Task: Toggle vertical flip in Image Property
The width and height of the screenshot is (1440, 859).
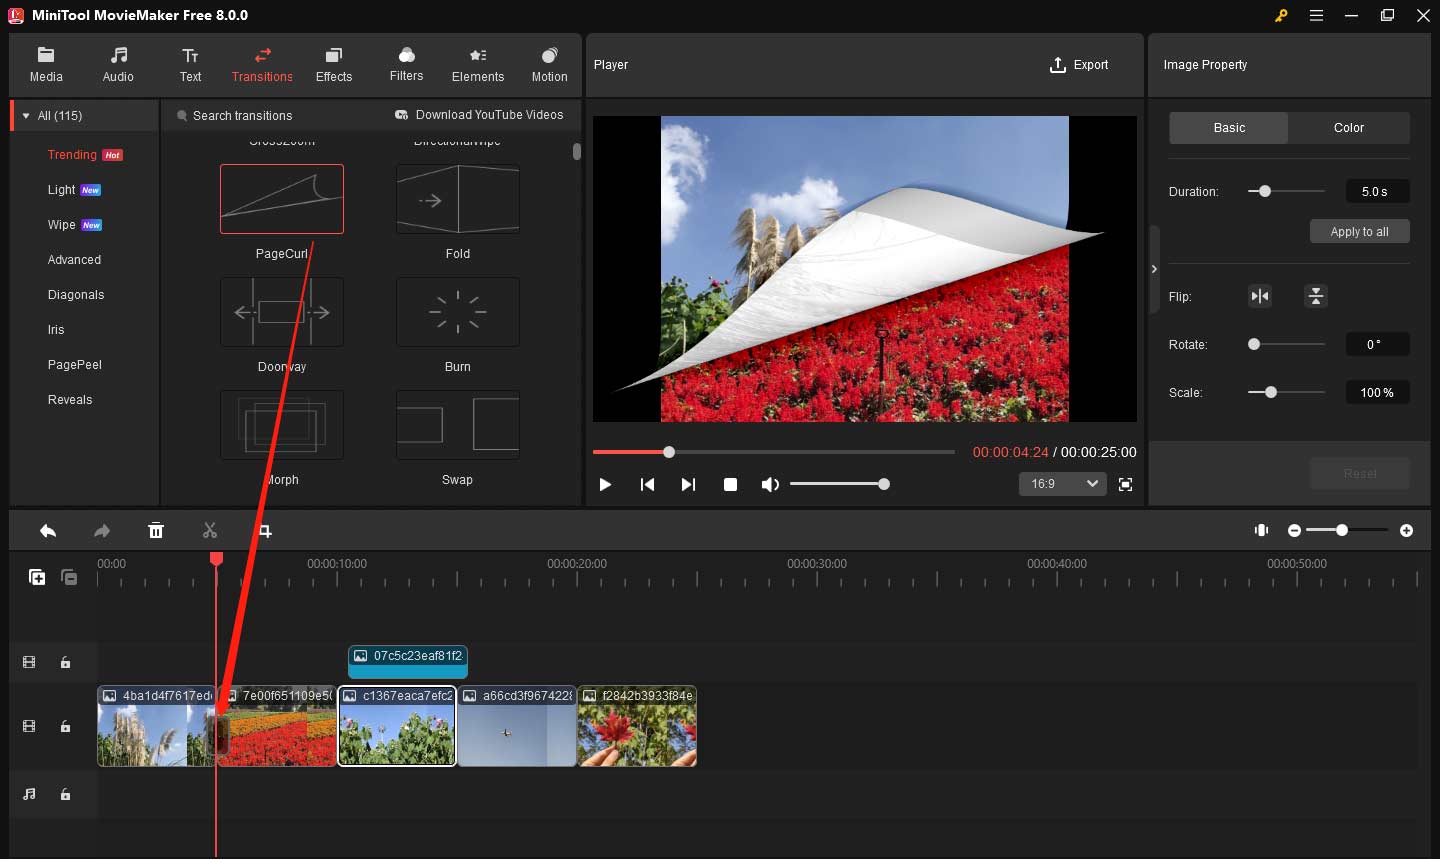Action: click(x=1315, y=296)
